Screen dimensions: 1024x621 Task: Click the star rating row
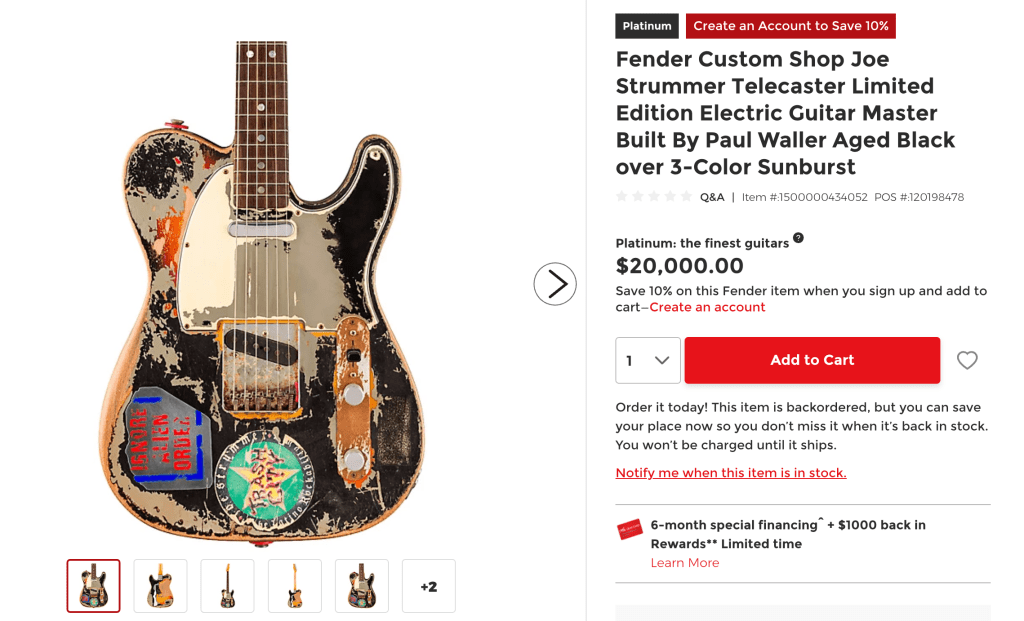pos(654,197)
